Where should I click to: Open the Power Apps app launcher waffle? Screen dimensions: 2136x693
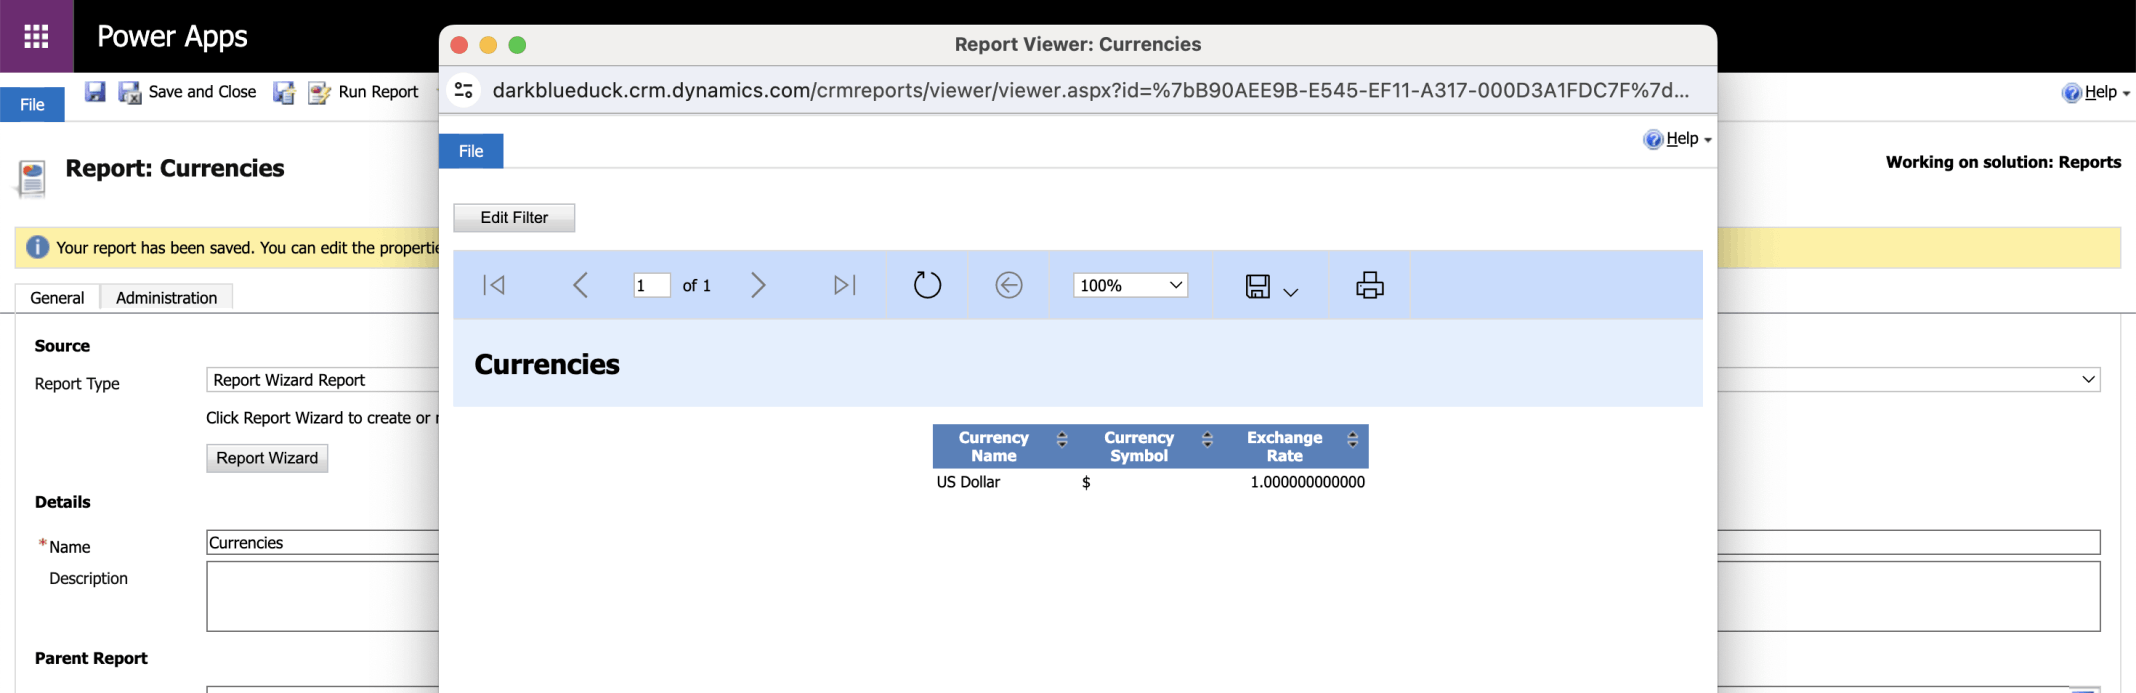tap(36, 36)
